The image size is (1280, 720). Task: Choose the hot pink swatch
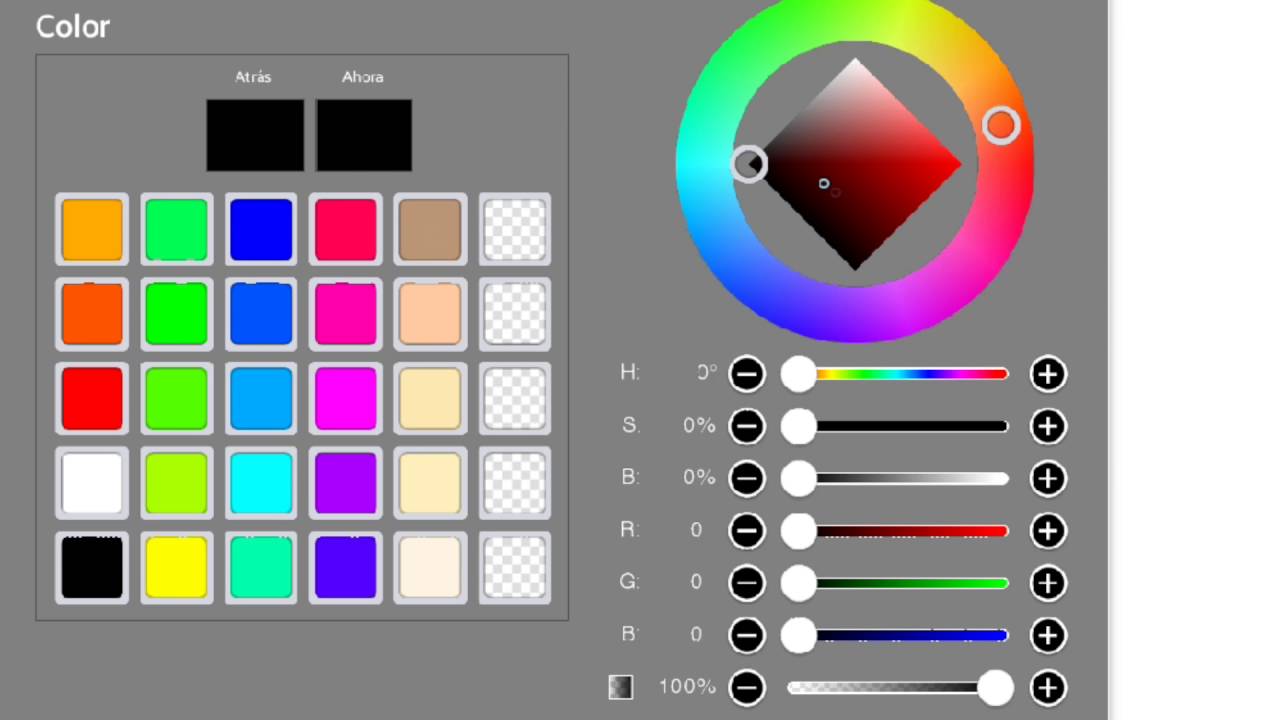tap(346, 314)
